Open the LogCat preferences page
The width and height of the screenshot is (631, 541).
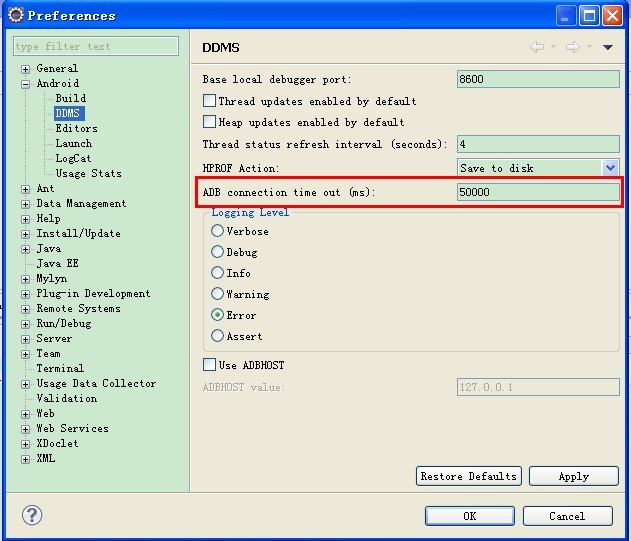[x=73, y=158]
